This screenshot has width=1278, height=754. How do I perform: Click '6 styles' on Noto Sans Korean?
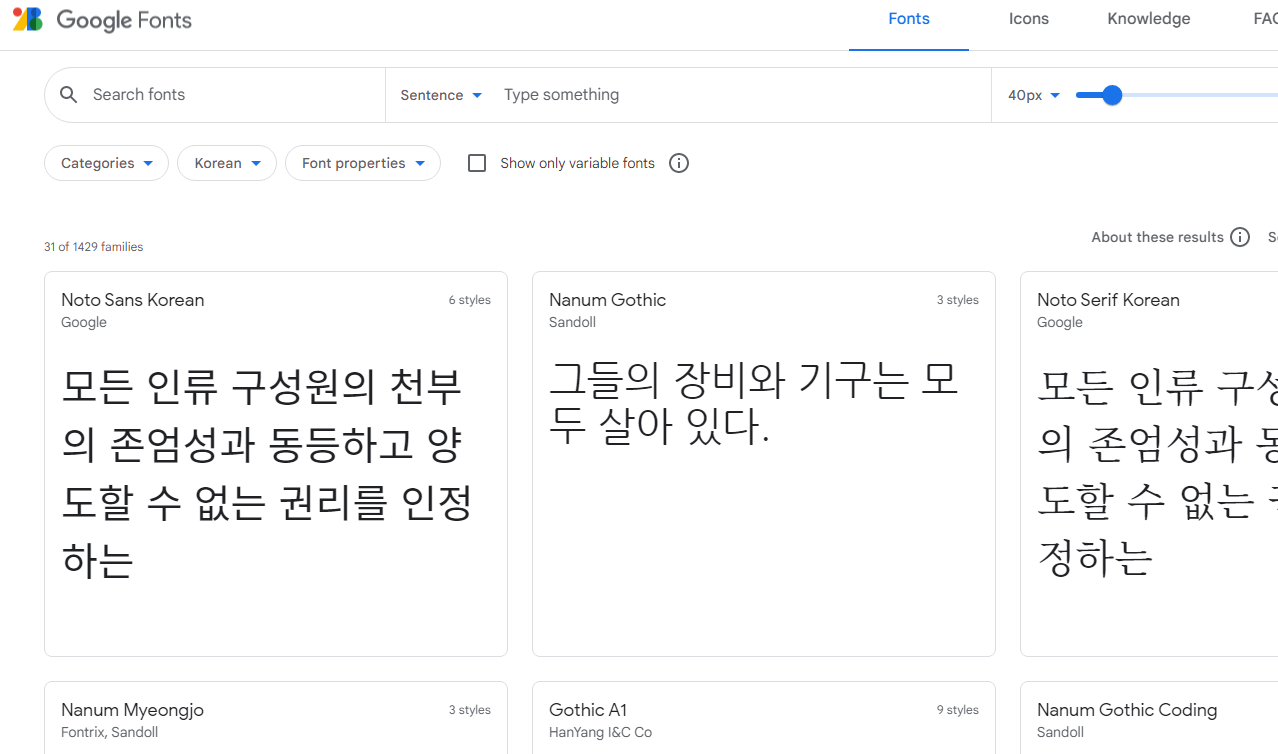coord(470,300)
